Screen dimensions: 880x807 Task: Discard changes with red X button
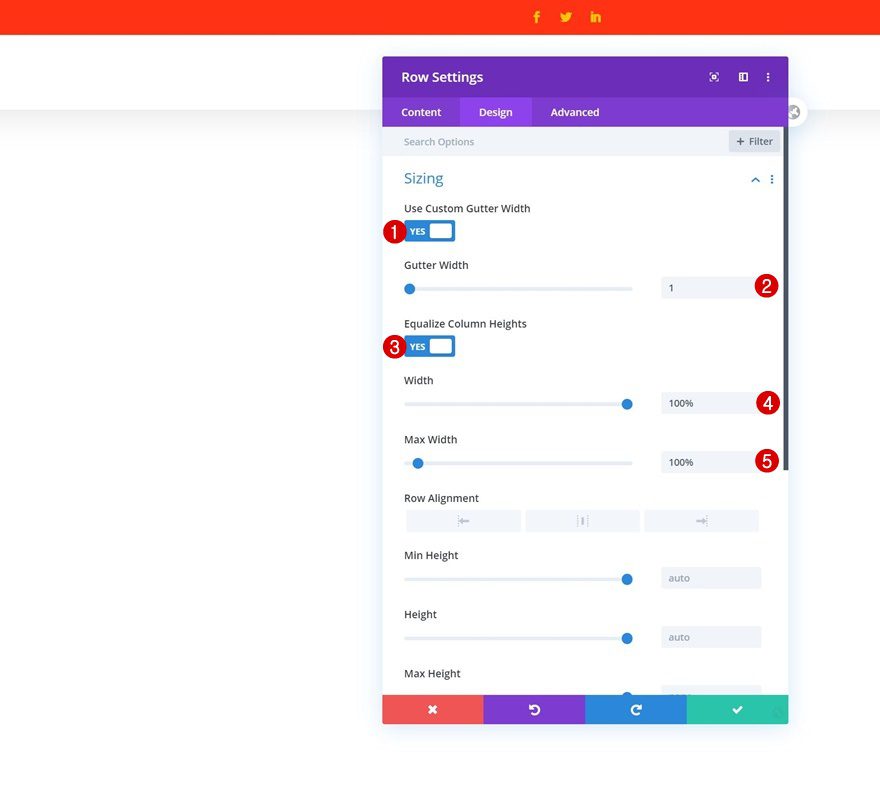[433, 709]
